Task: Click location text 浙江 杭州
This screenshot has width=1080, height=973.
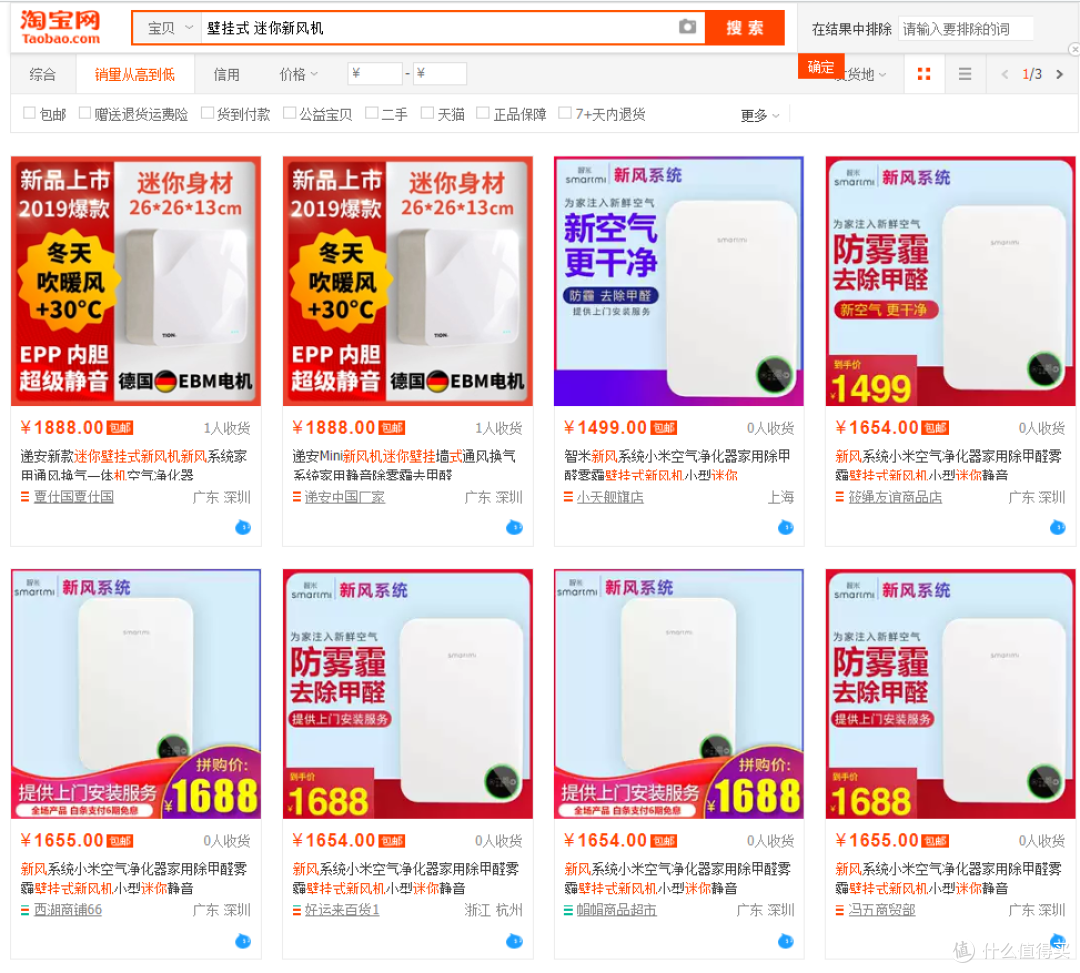Action: 493,910
